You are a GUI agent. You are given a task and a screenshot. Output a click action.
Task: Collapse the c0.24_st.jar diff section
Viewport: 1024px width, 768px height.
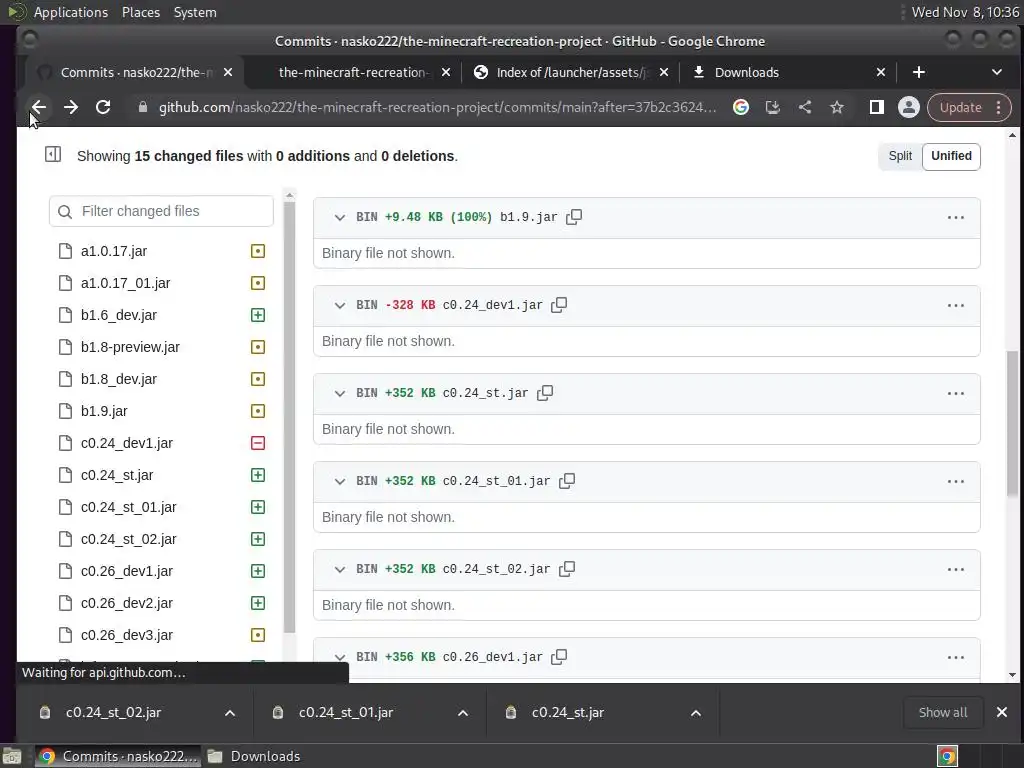(x=340, y=394)
